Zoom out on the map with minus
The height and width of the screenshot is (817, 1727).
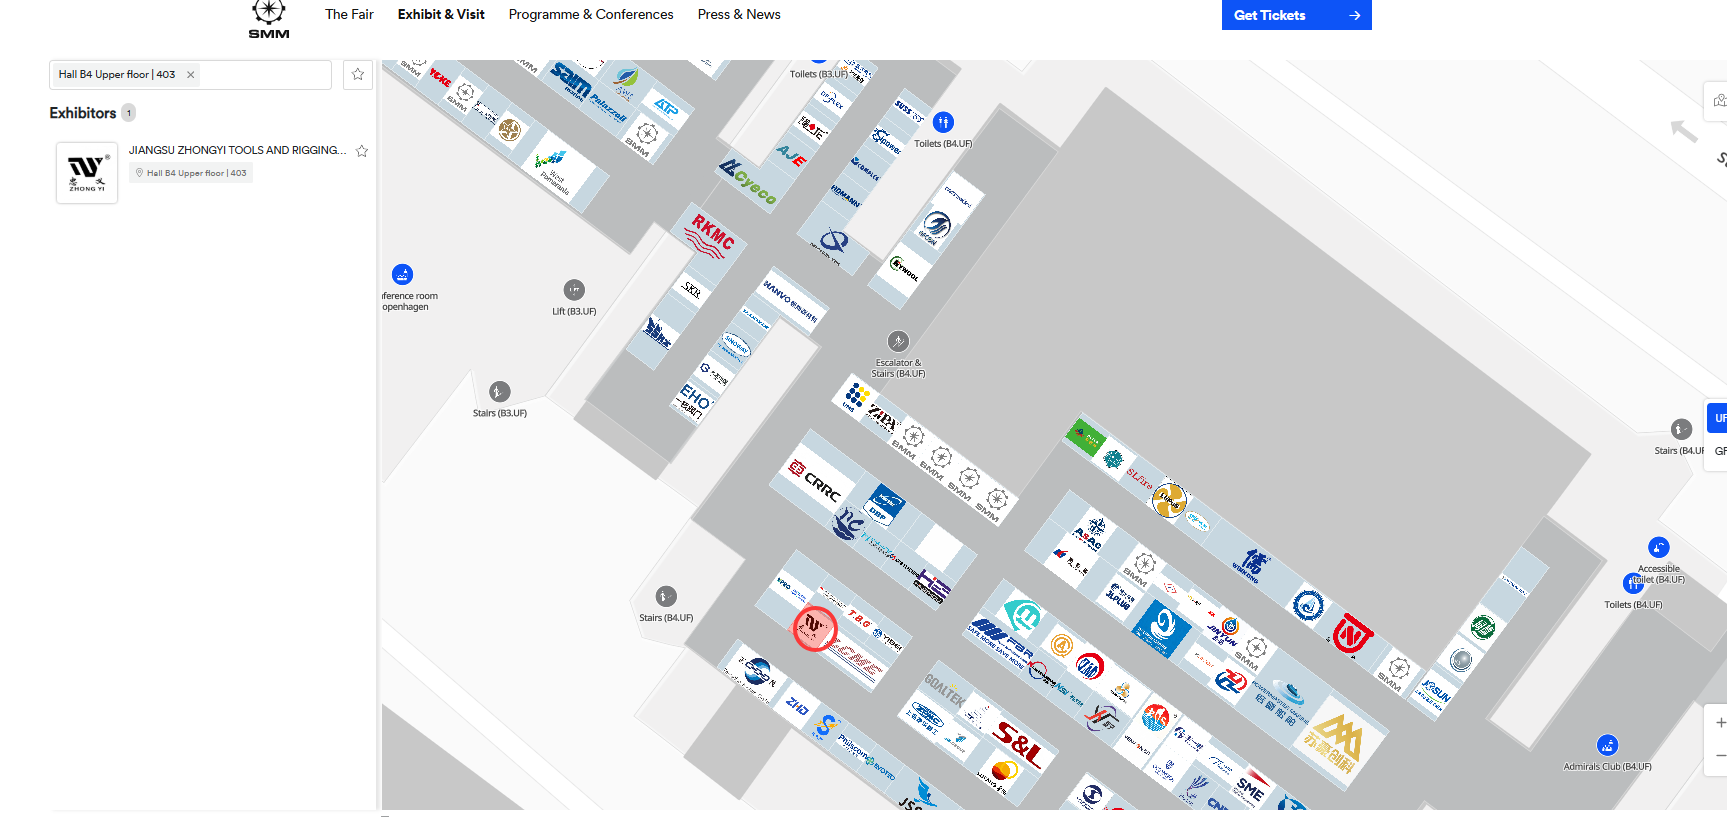pyautogui.click(x=1719, y=756)
